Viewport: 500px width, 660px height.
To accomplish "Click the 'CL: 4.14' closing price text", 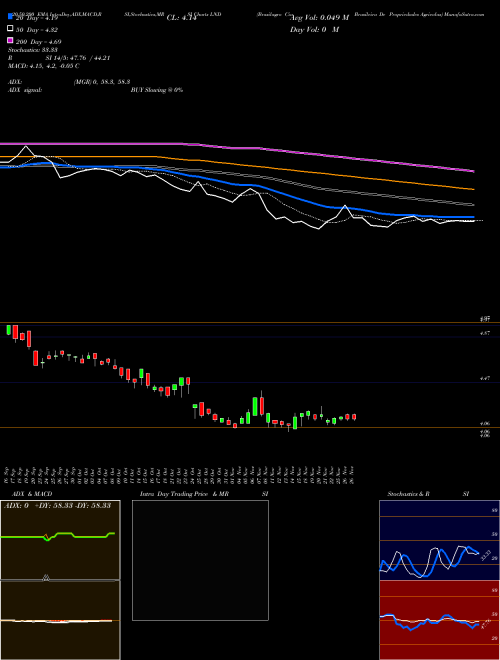I will [x=182, y=18].
